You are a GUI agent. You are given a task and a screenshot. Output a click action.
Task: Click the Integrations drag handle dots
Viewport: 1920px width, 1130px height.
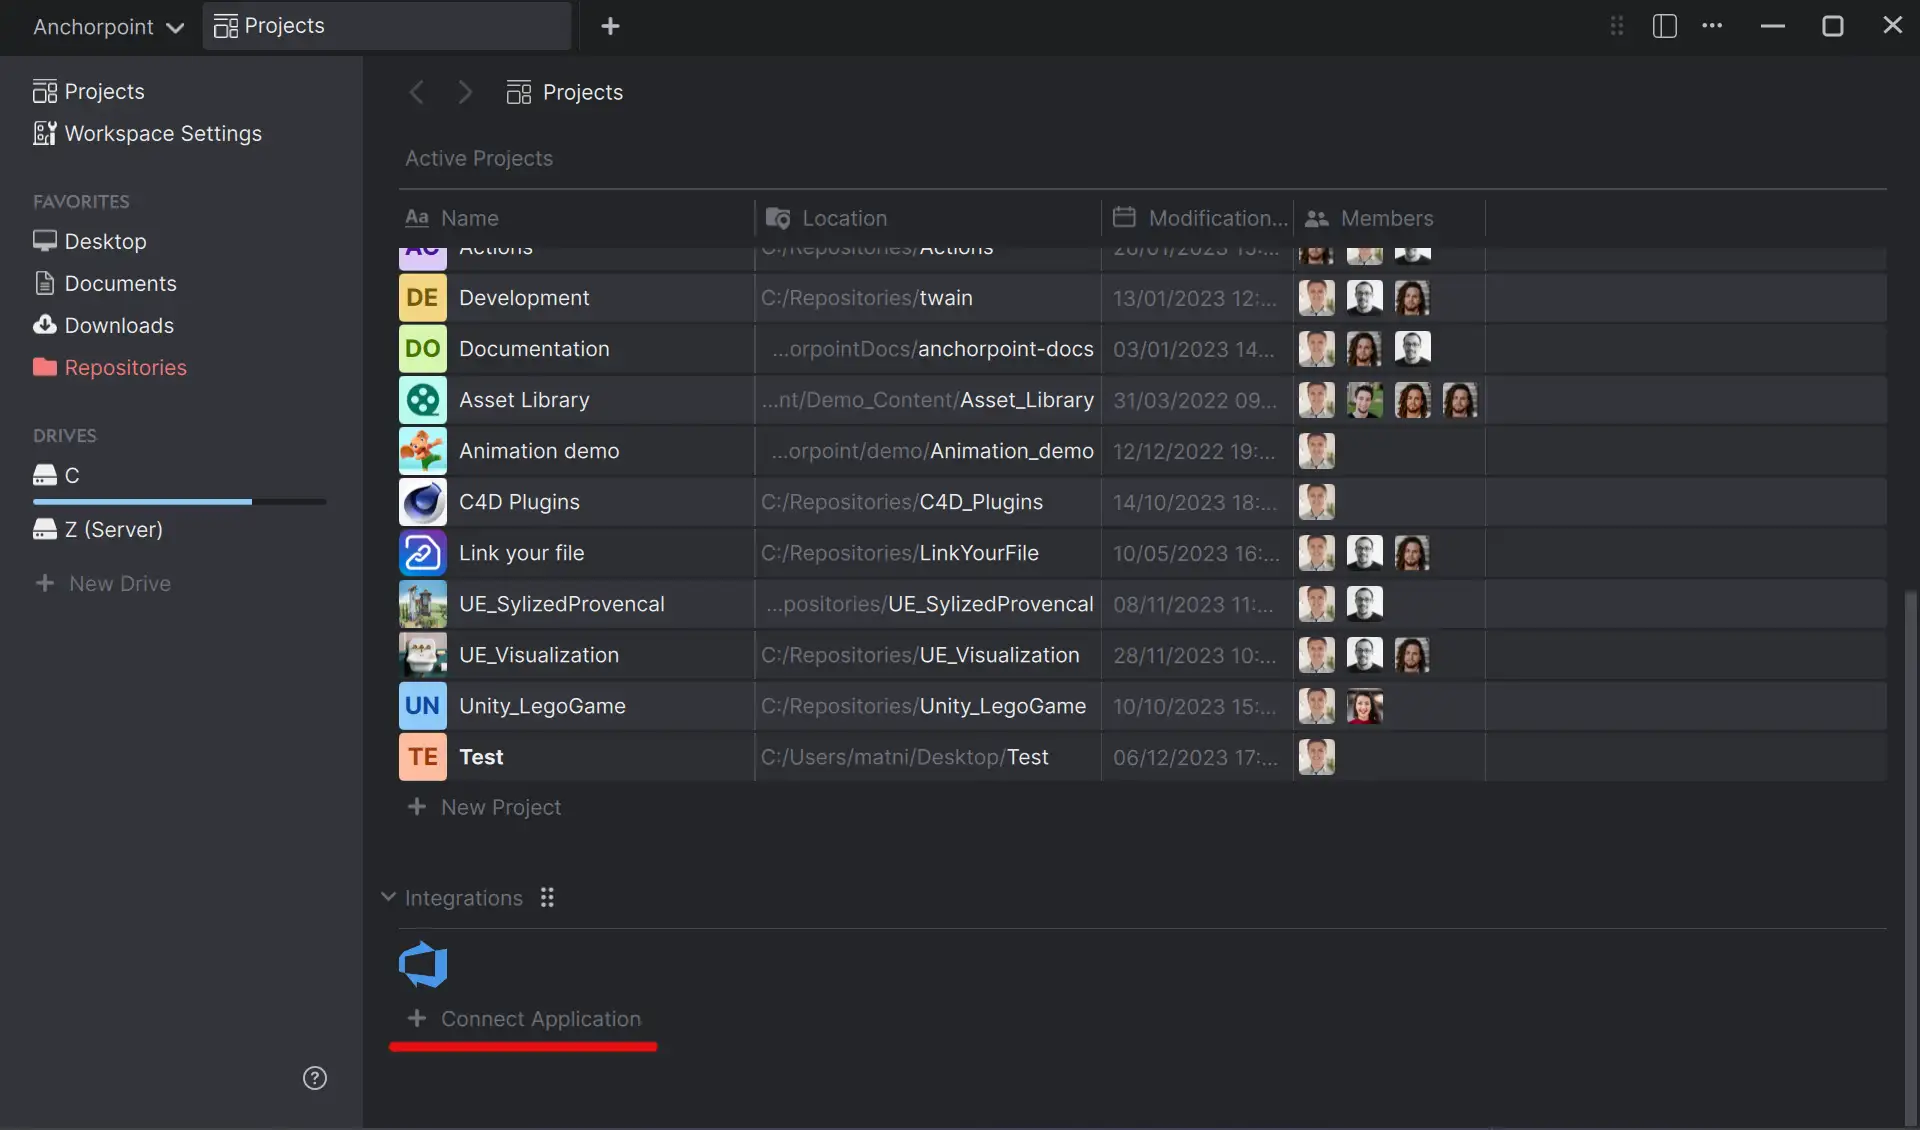coord(547,898)
